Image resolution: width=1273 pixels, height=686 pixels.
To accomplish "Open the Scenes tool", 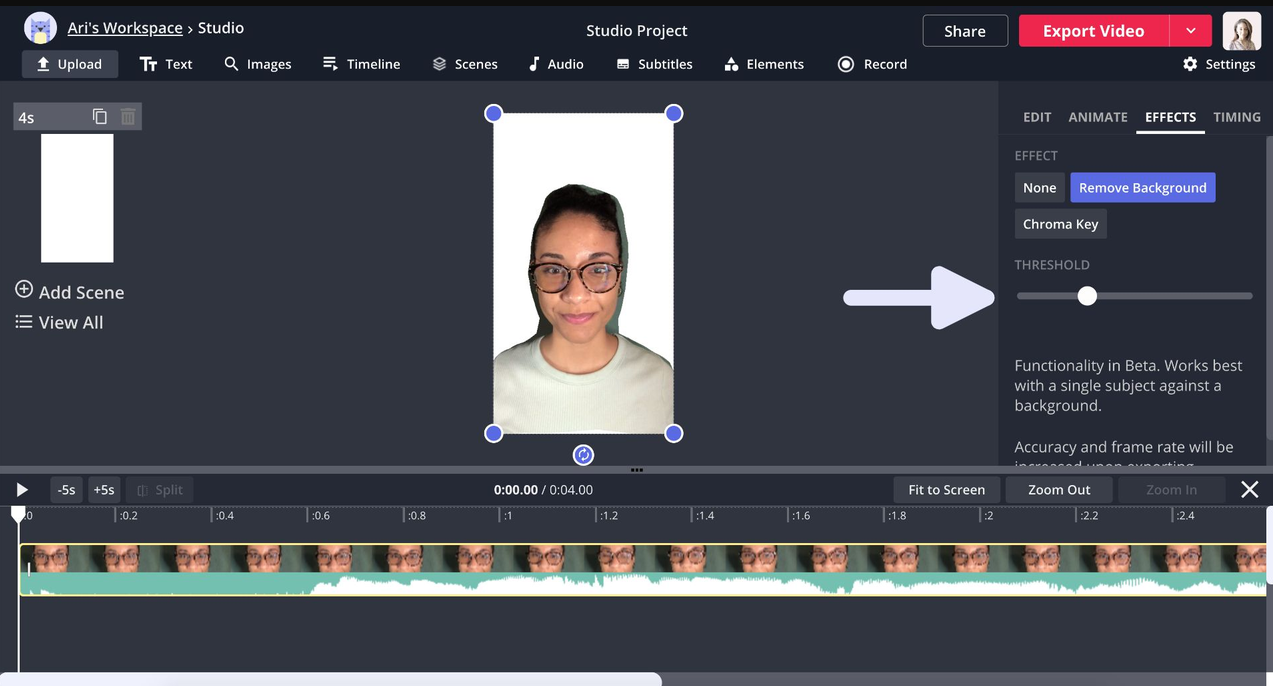I will [x=465, y=64].
